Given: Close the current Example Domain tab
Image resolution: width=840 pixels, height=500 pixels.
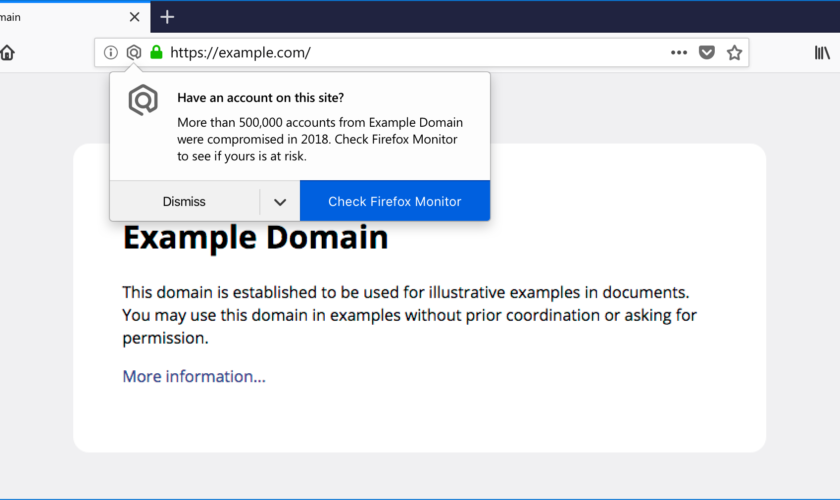Looking at the screenshot, I should [x=134, y=17].
